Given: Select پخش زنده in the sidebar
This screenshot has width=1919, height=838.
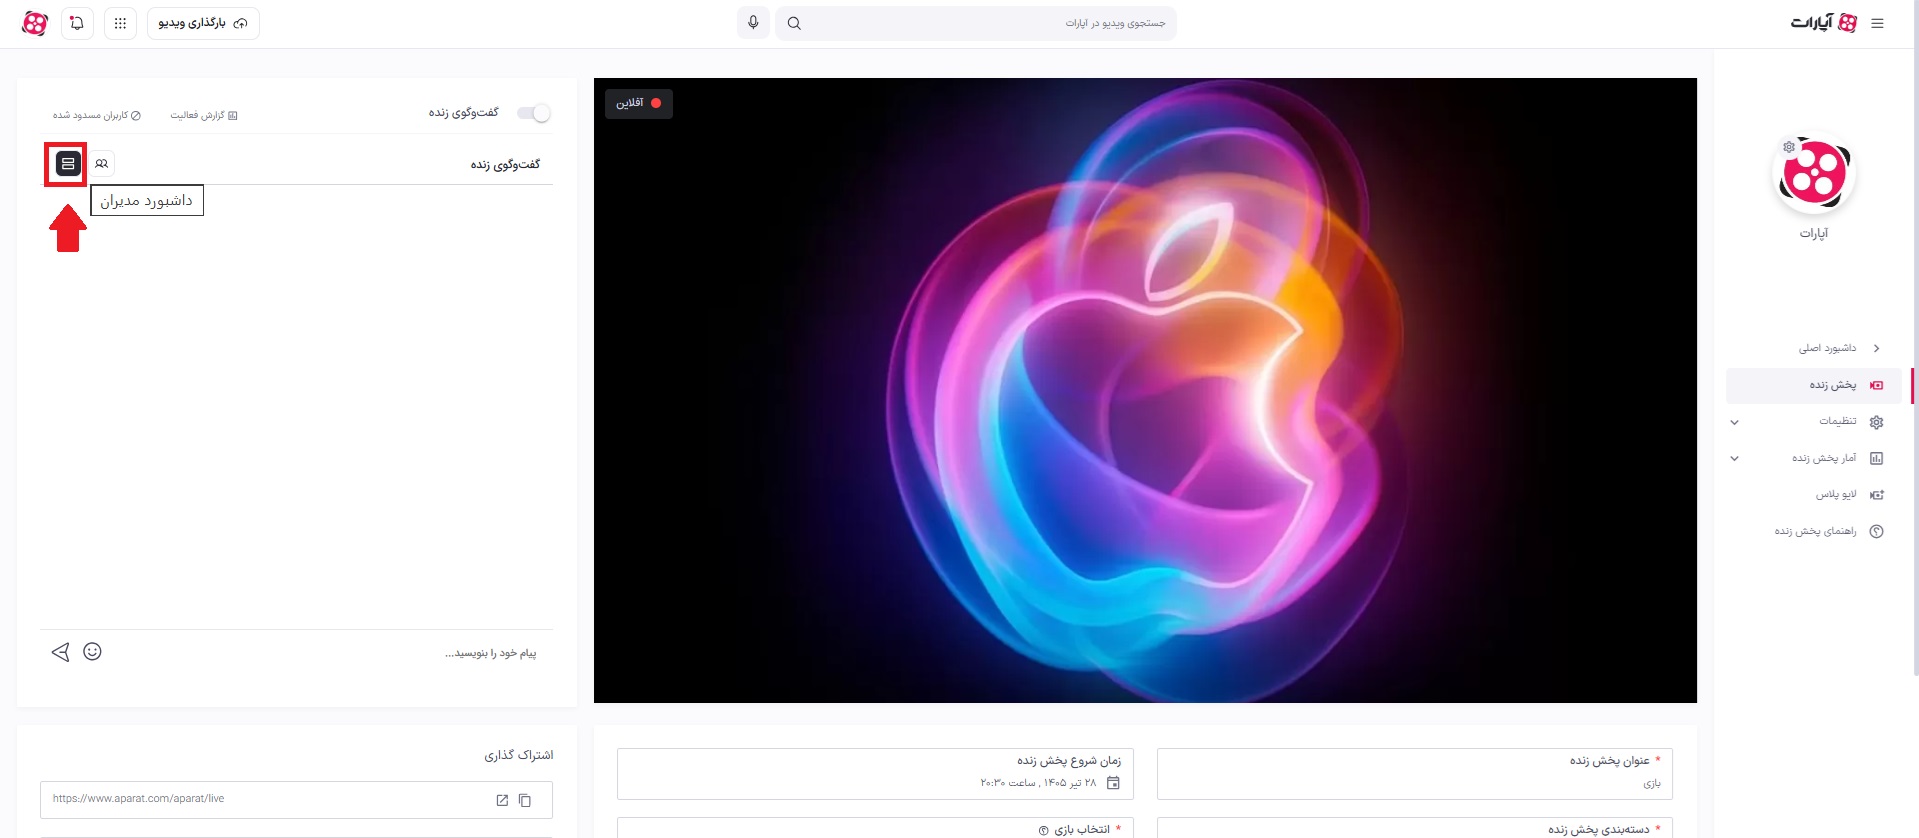Looking at the screenshot, I should click(1814, 385).
